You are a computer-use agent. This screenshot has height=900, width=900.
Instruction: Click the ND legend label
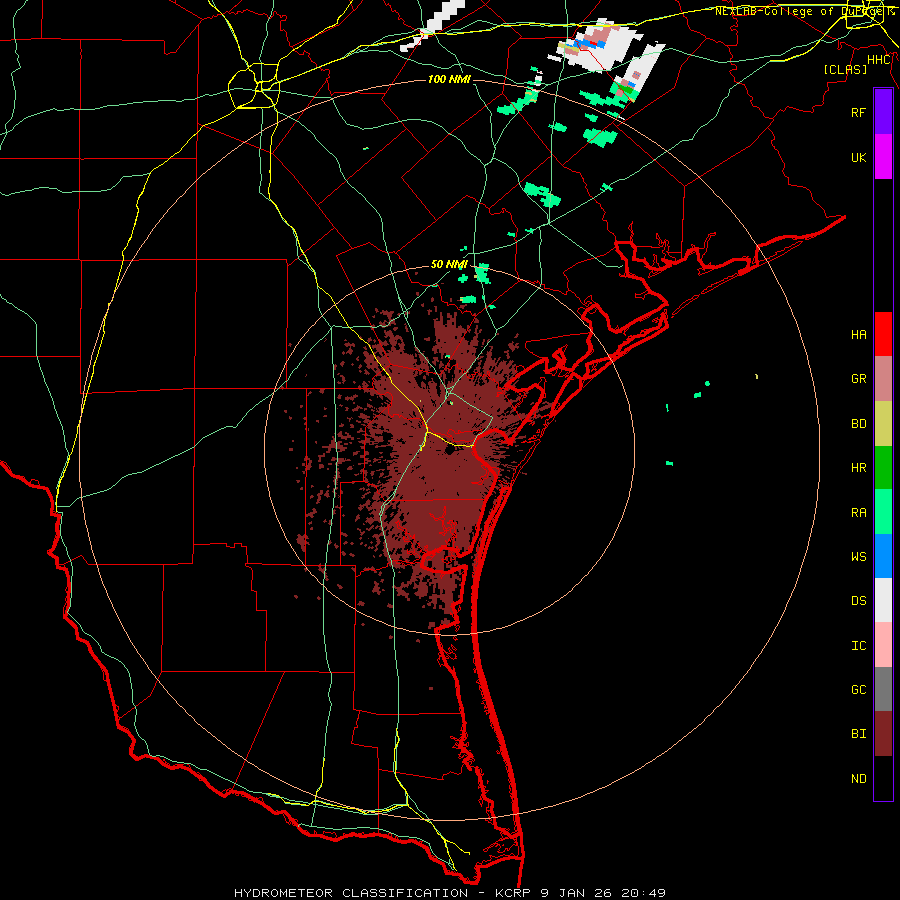click(859, 779)
